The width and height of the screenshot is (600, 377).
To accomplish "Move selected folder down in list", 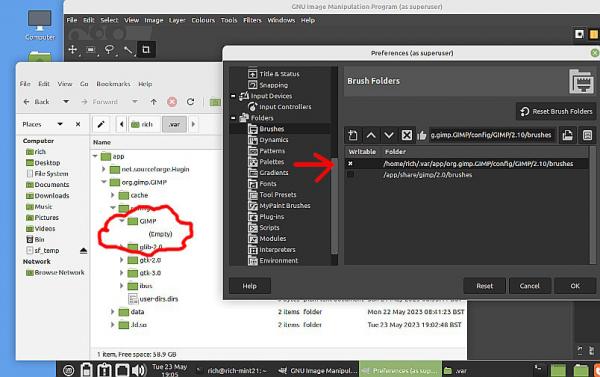I will 389,135.
